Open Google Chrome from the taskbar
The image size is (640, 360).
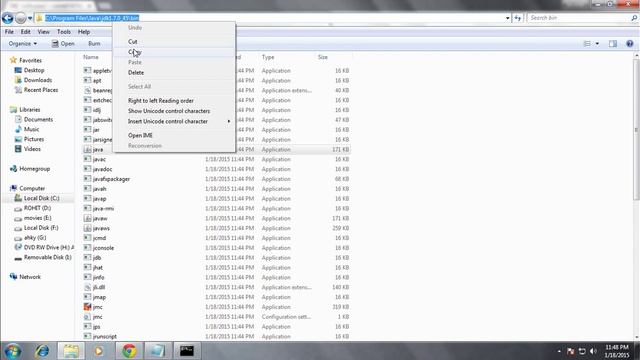coord(129,351)
